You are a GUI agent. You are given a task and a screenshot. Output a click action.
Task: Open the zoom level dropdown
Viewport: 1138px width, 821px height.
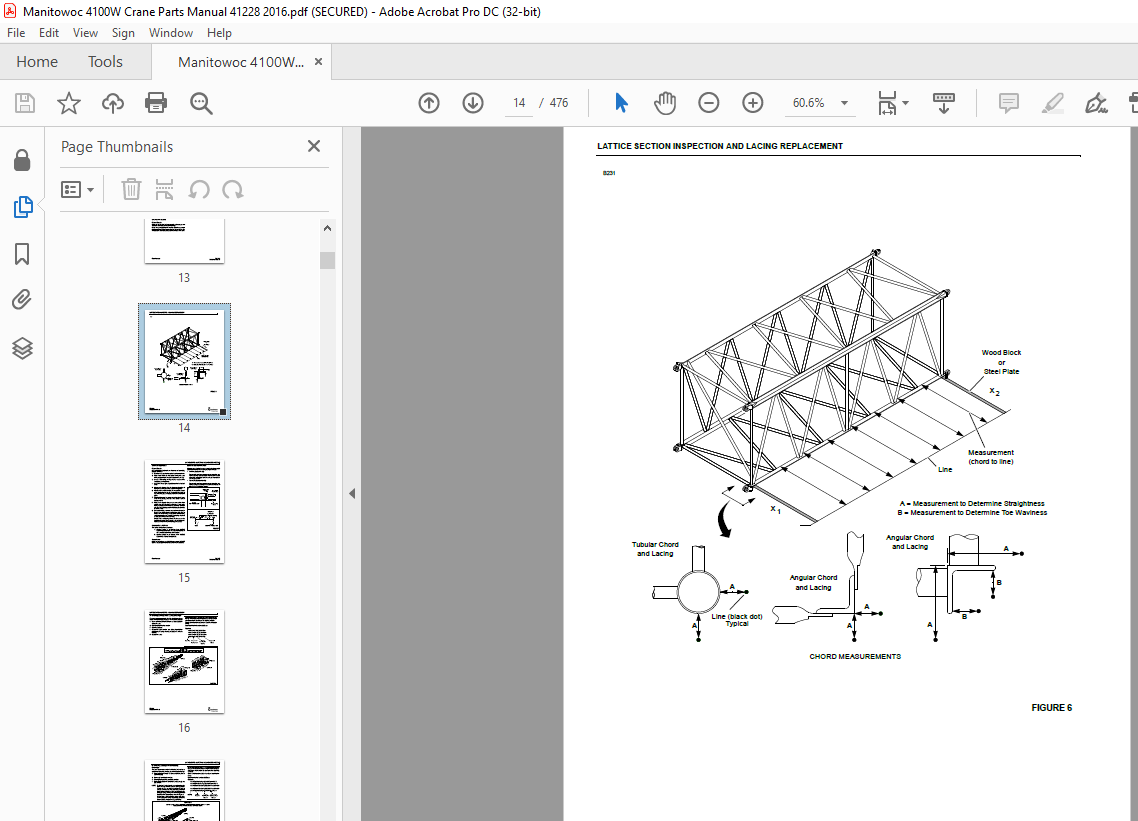(x=844, y=103)
